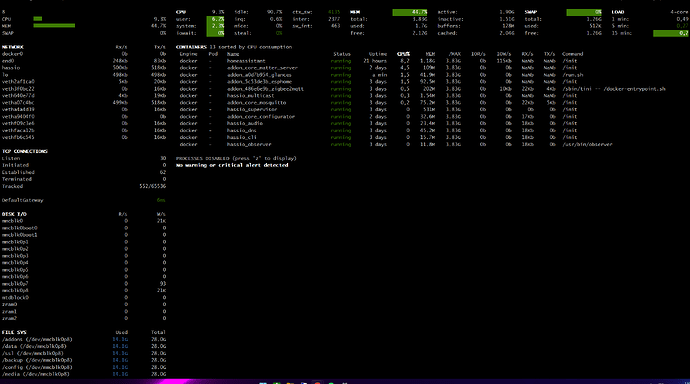Viewport: 690px width, 384px height.
Task: Select the mmcblk0p8 disk row
Action: coord(84,291)
